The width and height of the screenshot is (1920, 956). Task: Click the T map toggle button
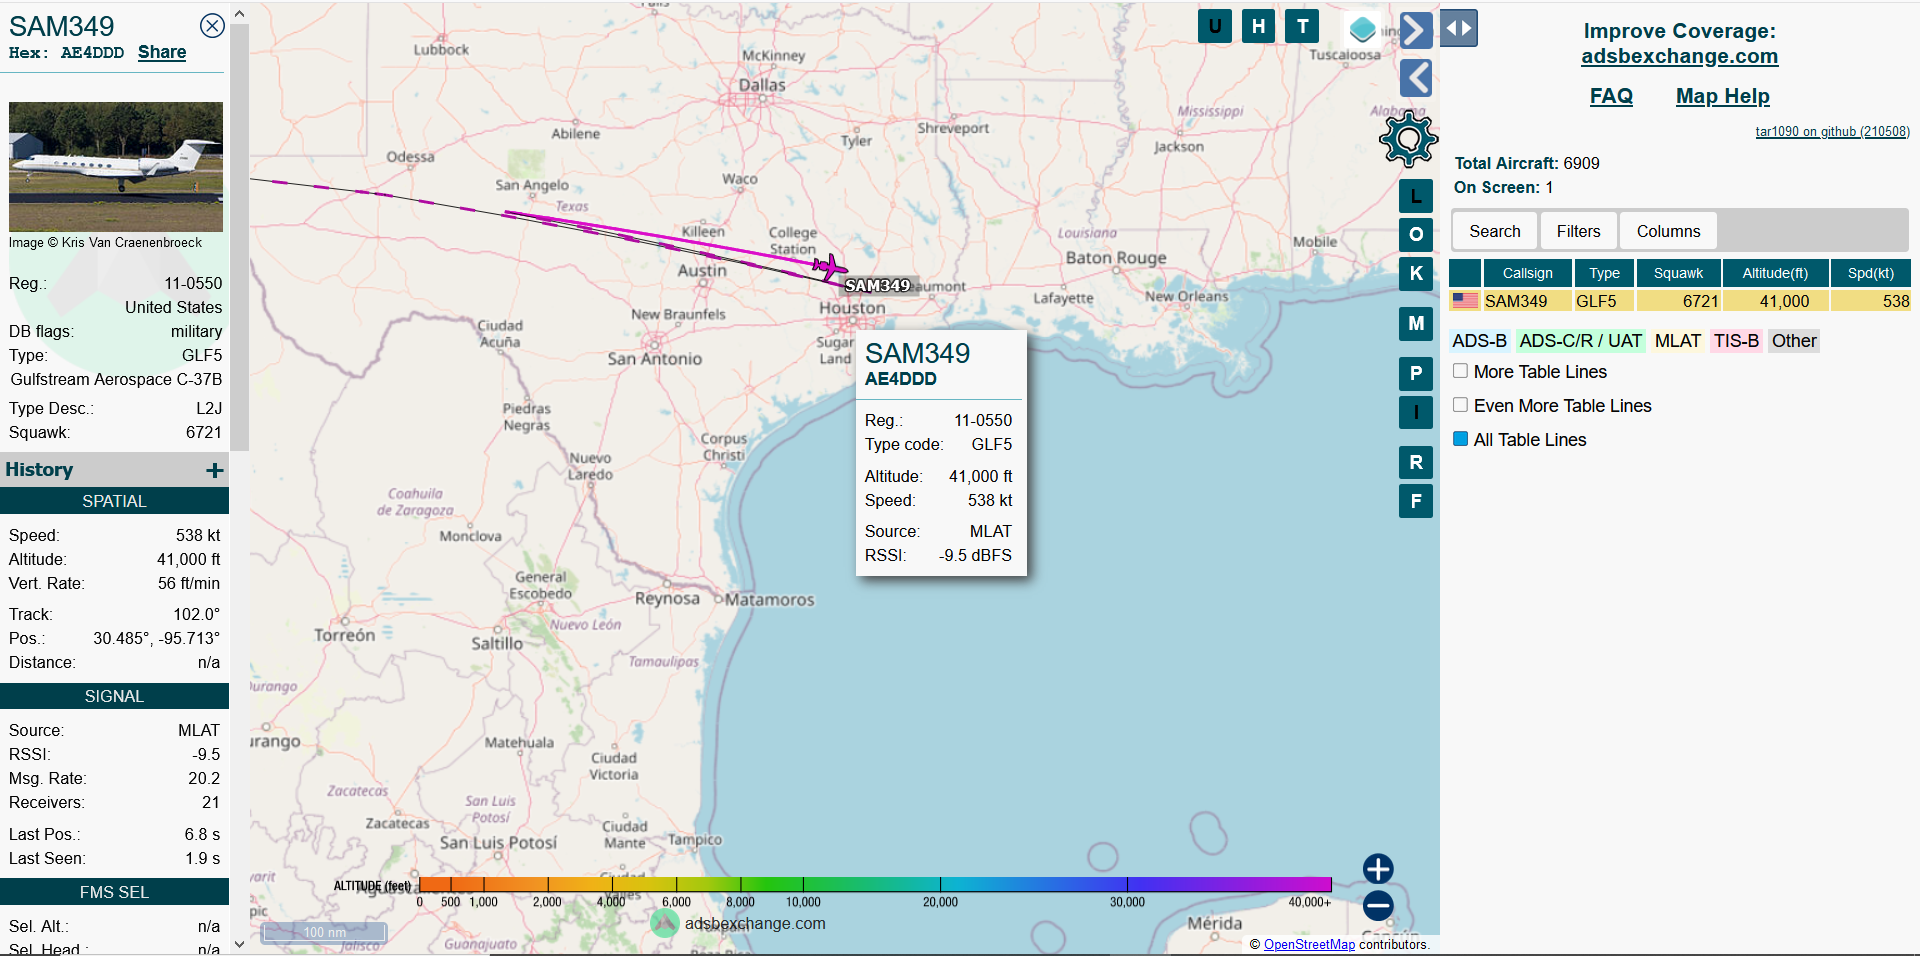click(x=1302, y=26)
